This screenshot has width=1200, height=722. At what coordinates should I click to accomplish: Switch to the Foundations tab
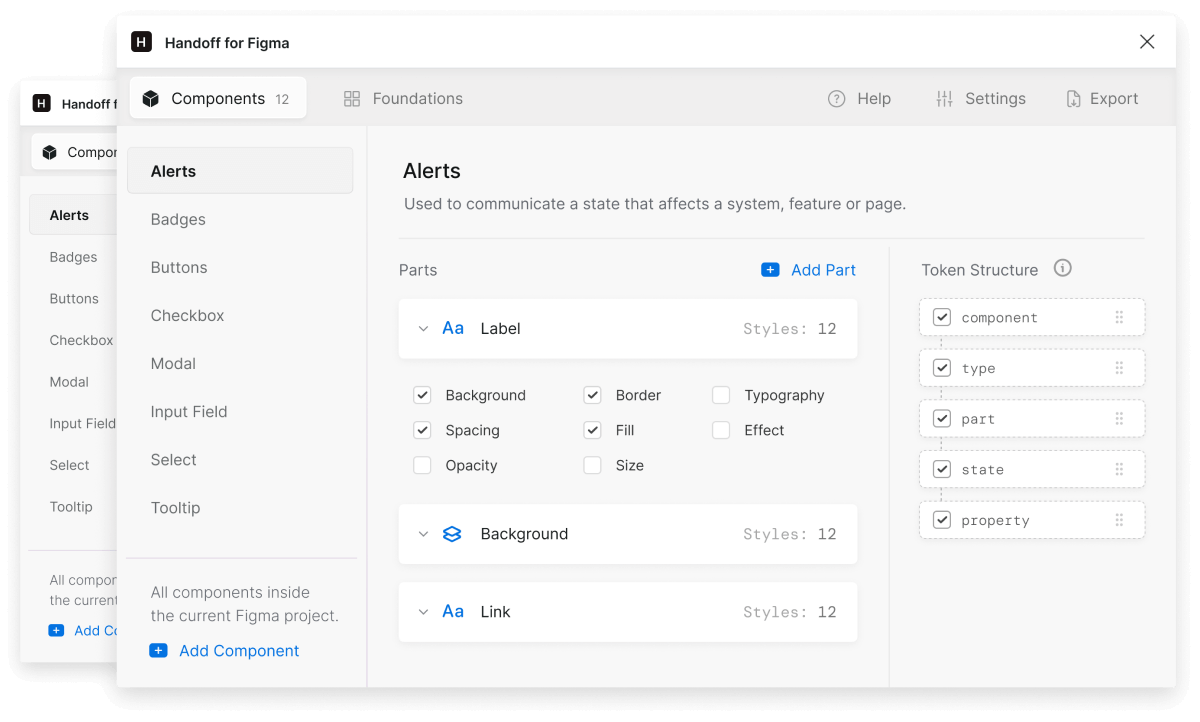point(403,99)
